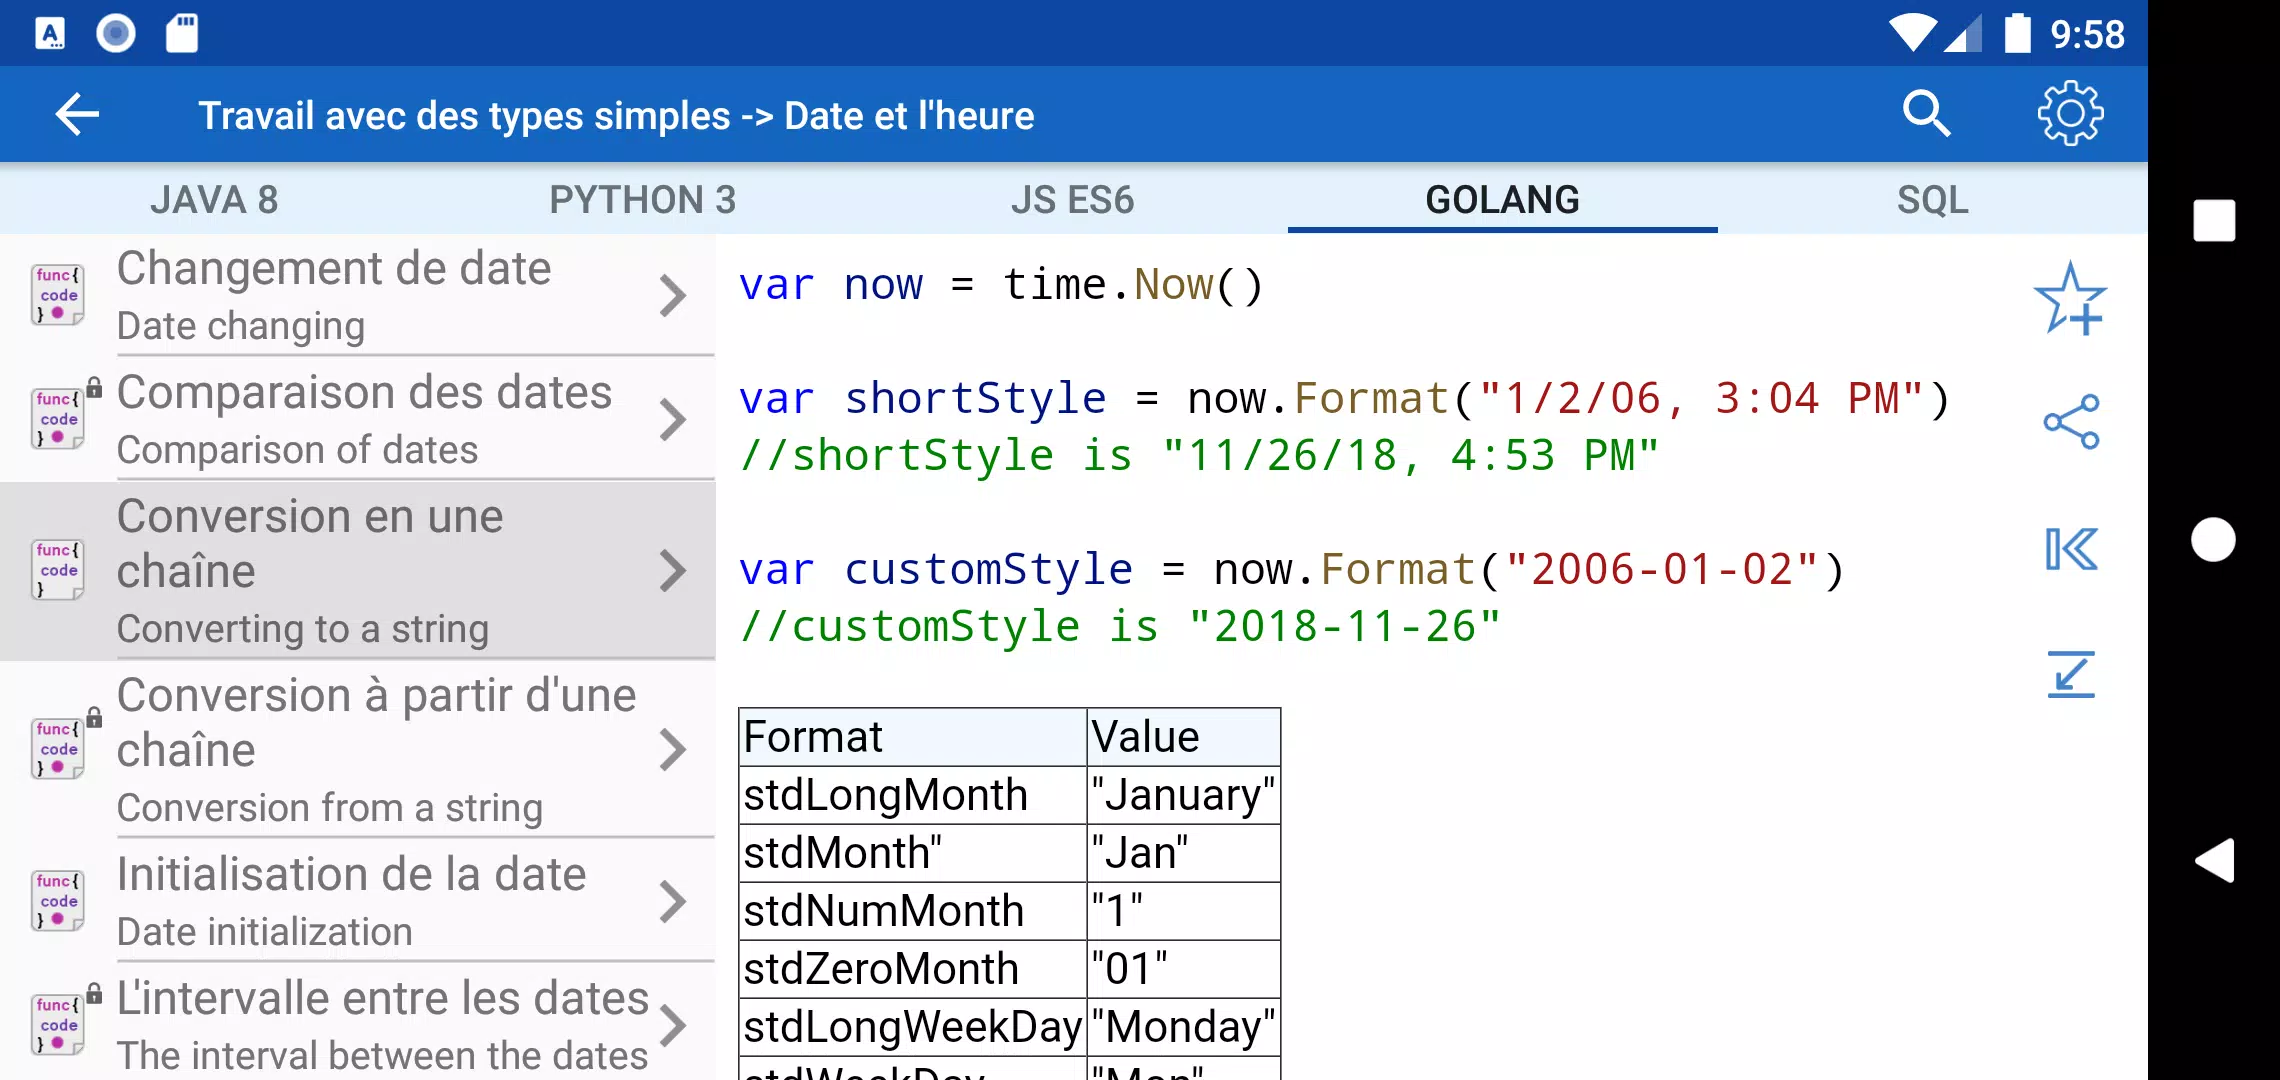Tap the '"01"' value cell
This screenshot has width=2280, height=1080.
click(1184, 969)
